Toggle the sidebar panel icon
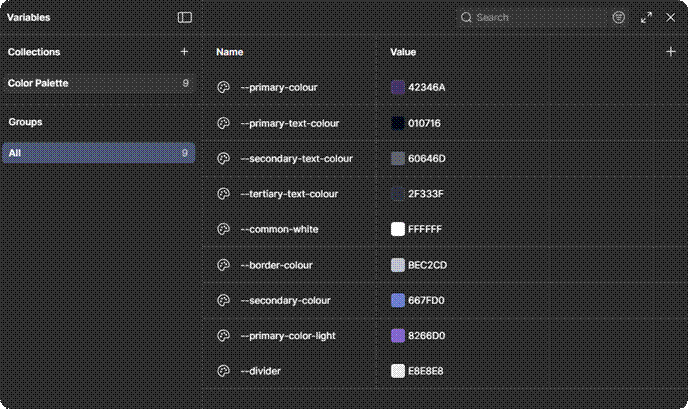This screenshot has height=409, width=688. 184,17
